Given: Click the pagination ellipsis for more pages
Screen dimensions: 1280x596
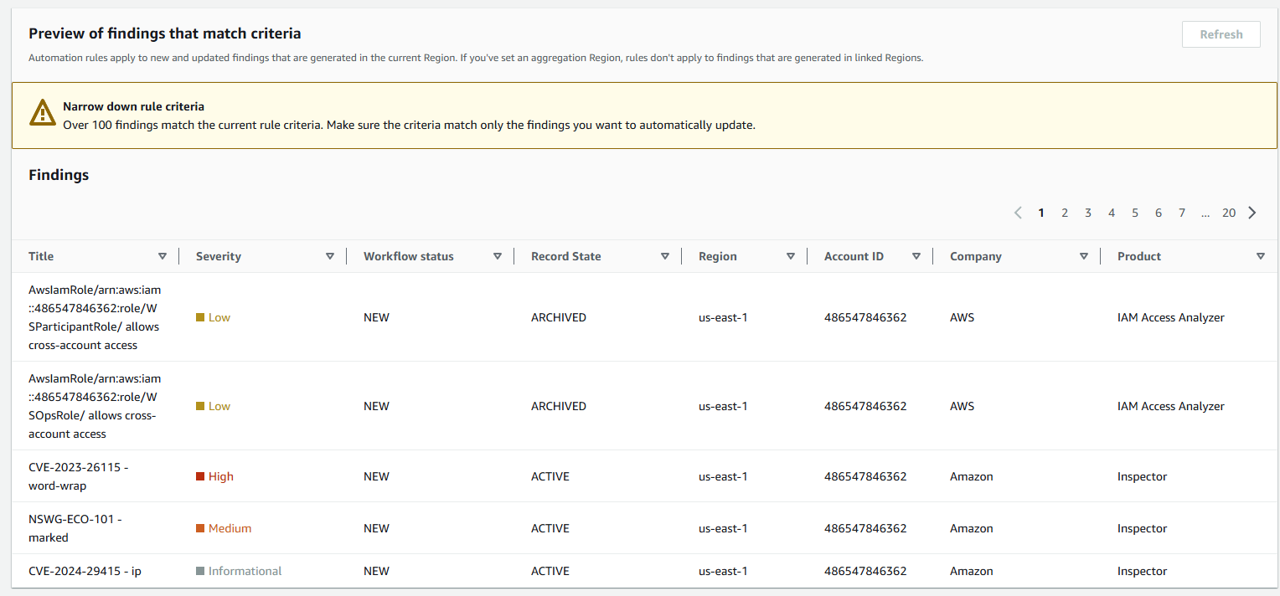Looking at the screenshot, I should [x=1205, y=213].
